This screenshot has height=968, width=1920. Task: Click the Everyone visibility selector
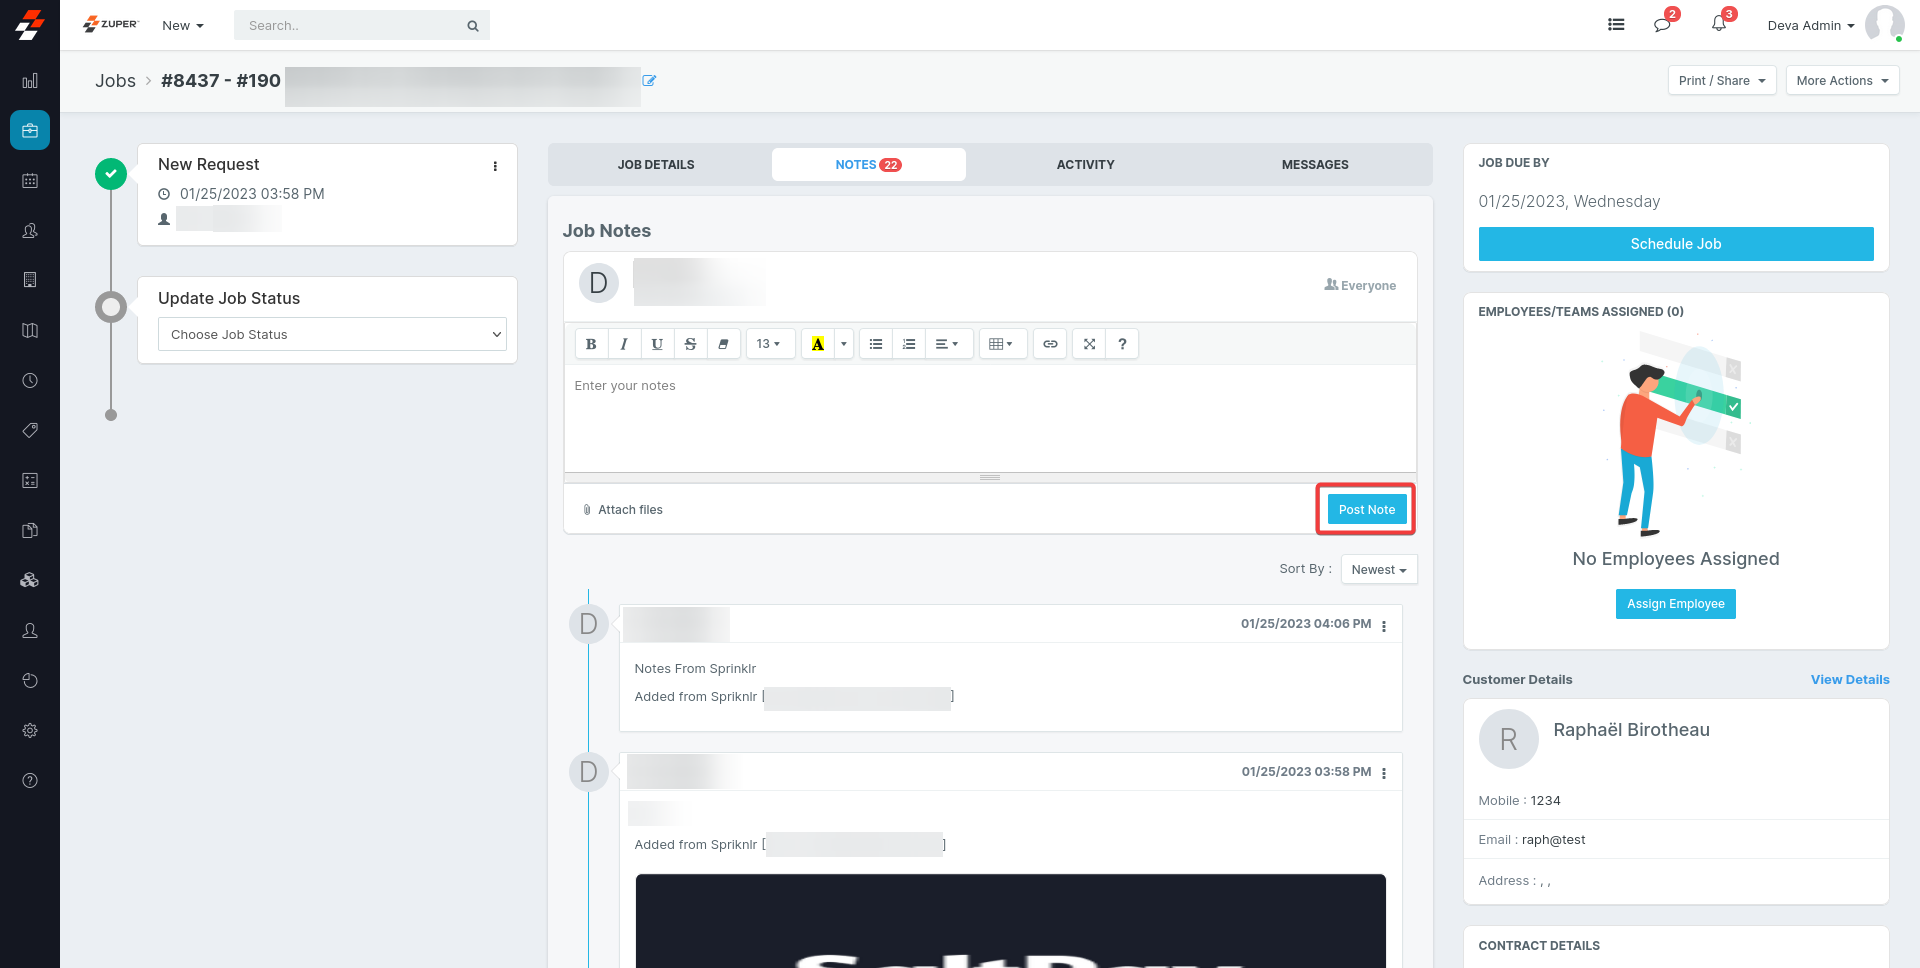click(1360, 285)
